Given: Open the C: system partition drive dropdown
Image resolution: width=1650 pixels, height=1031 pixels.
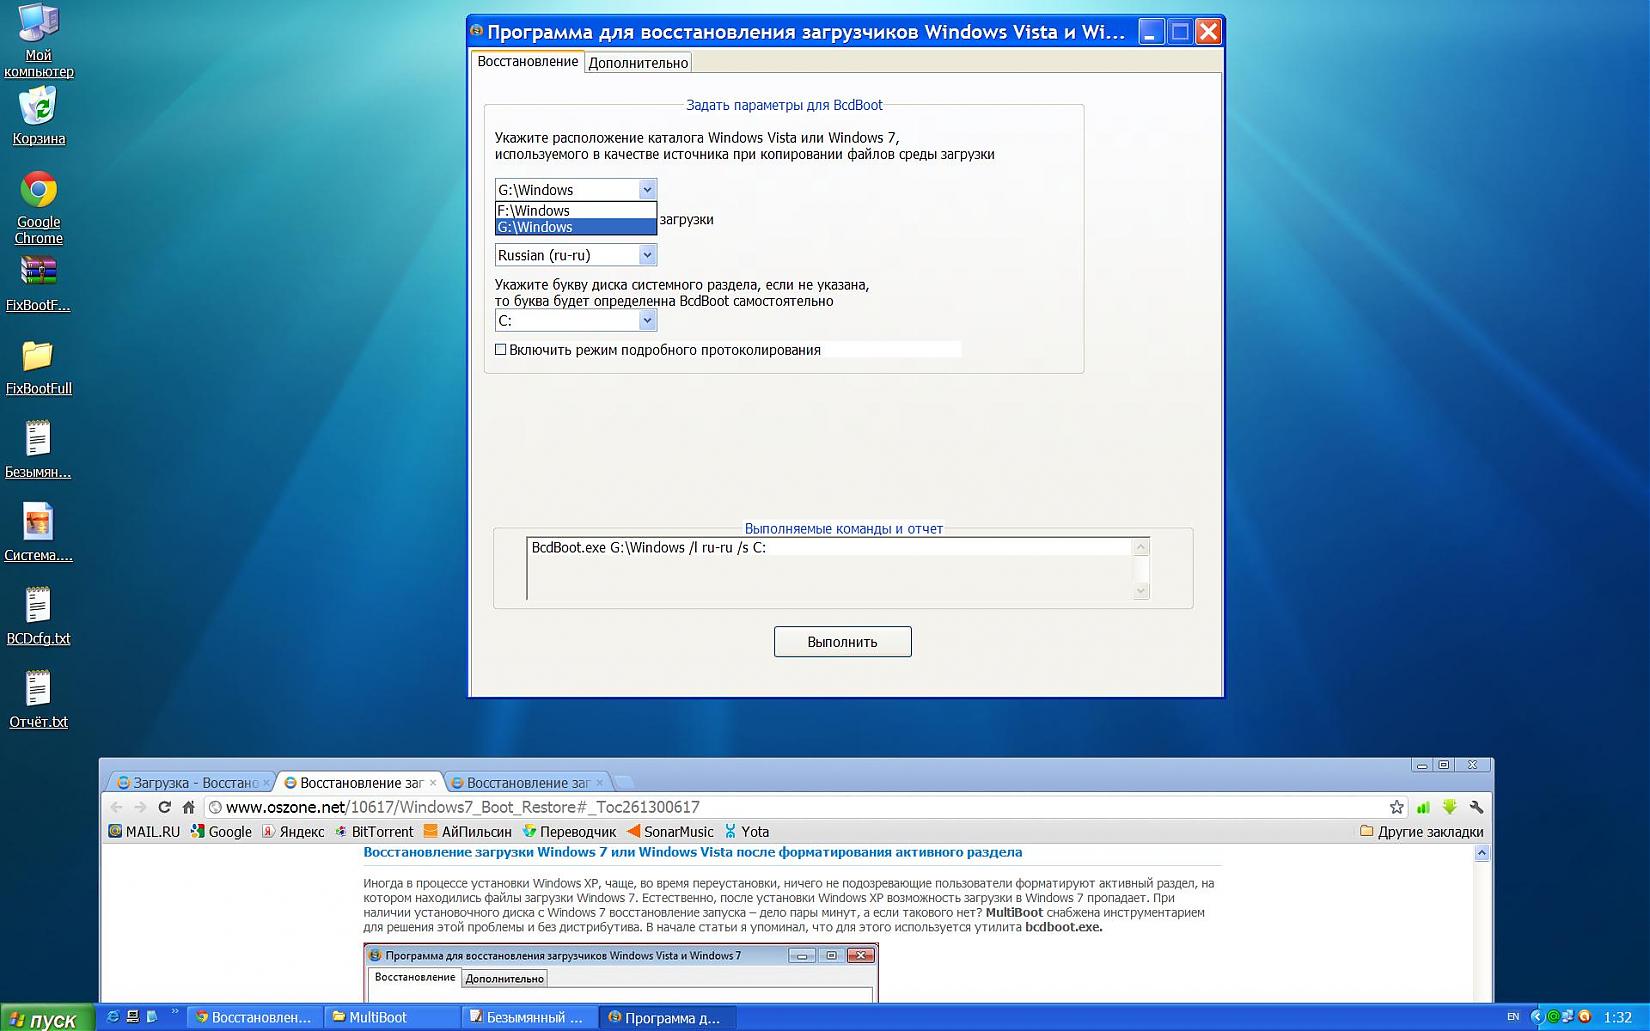Looking at the screenshot, I should click(647, 320).
